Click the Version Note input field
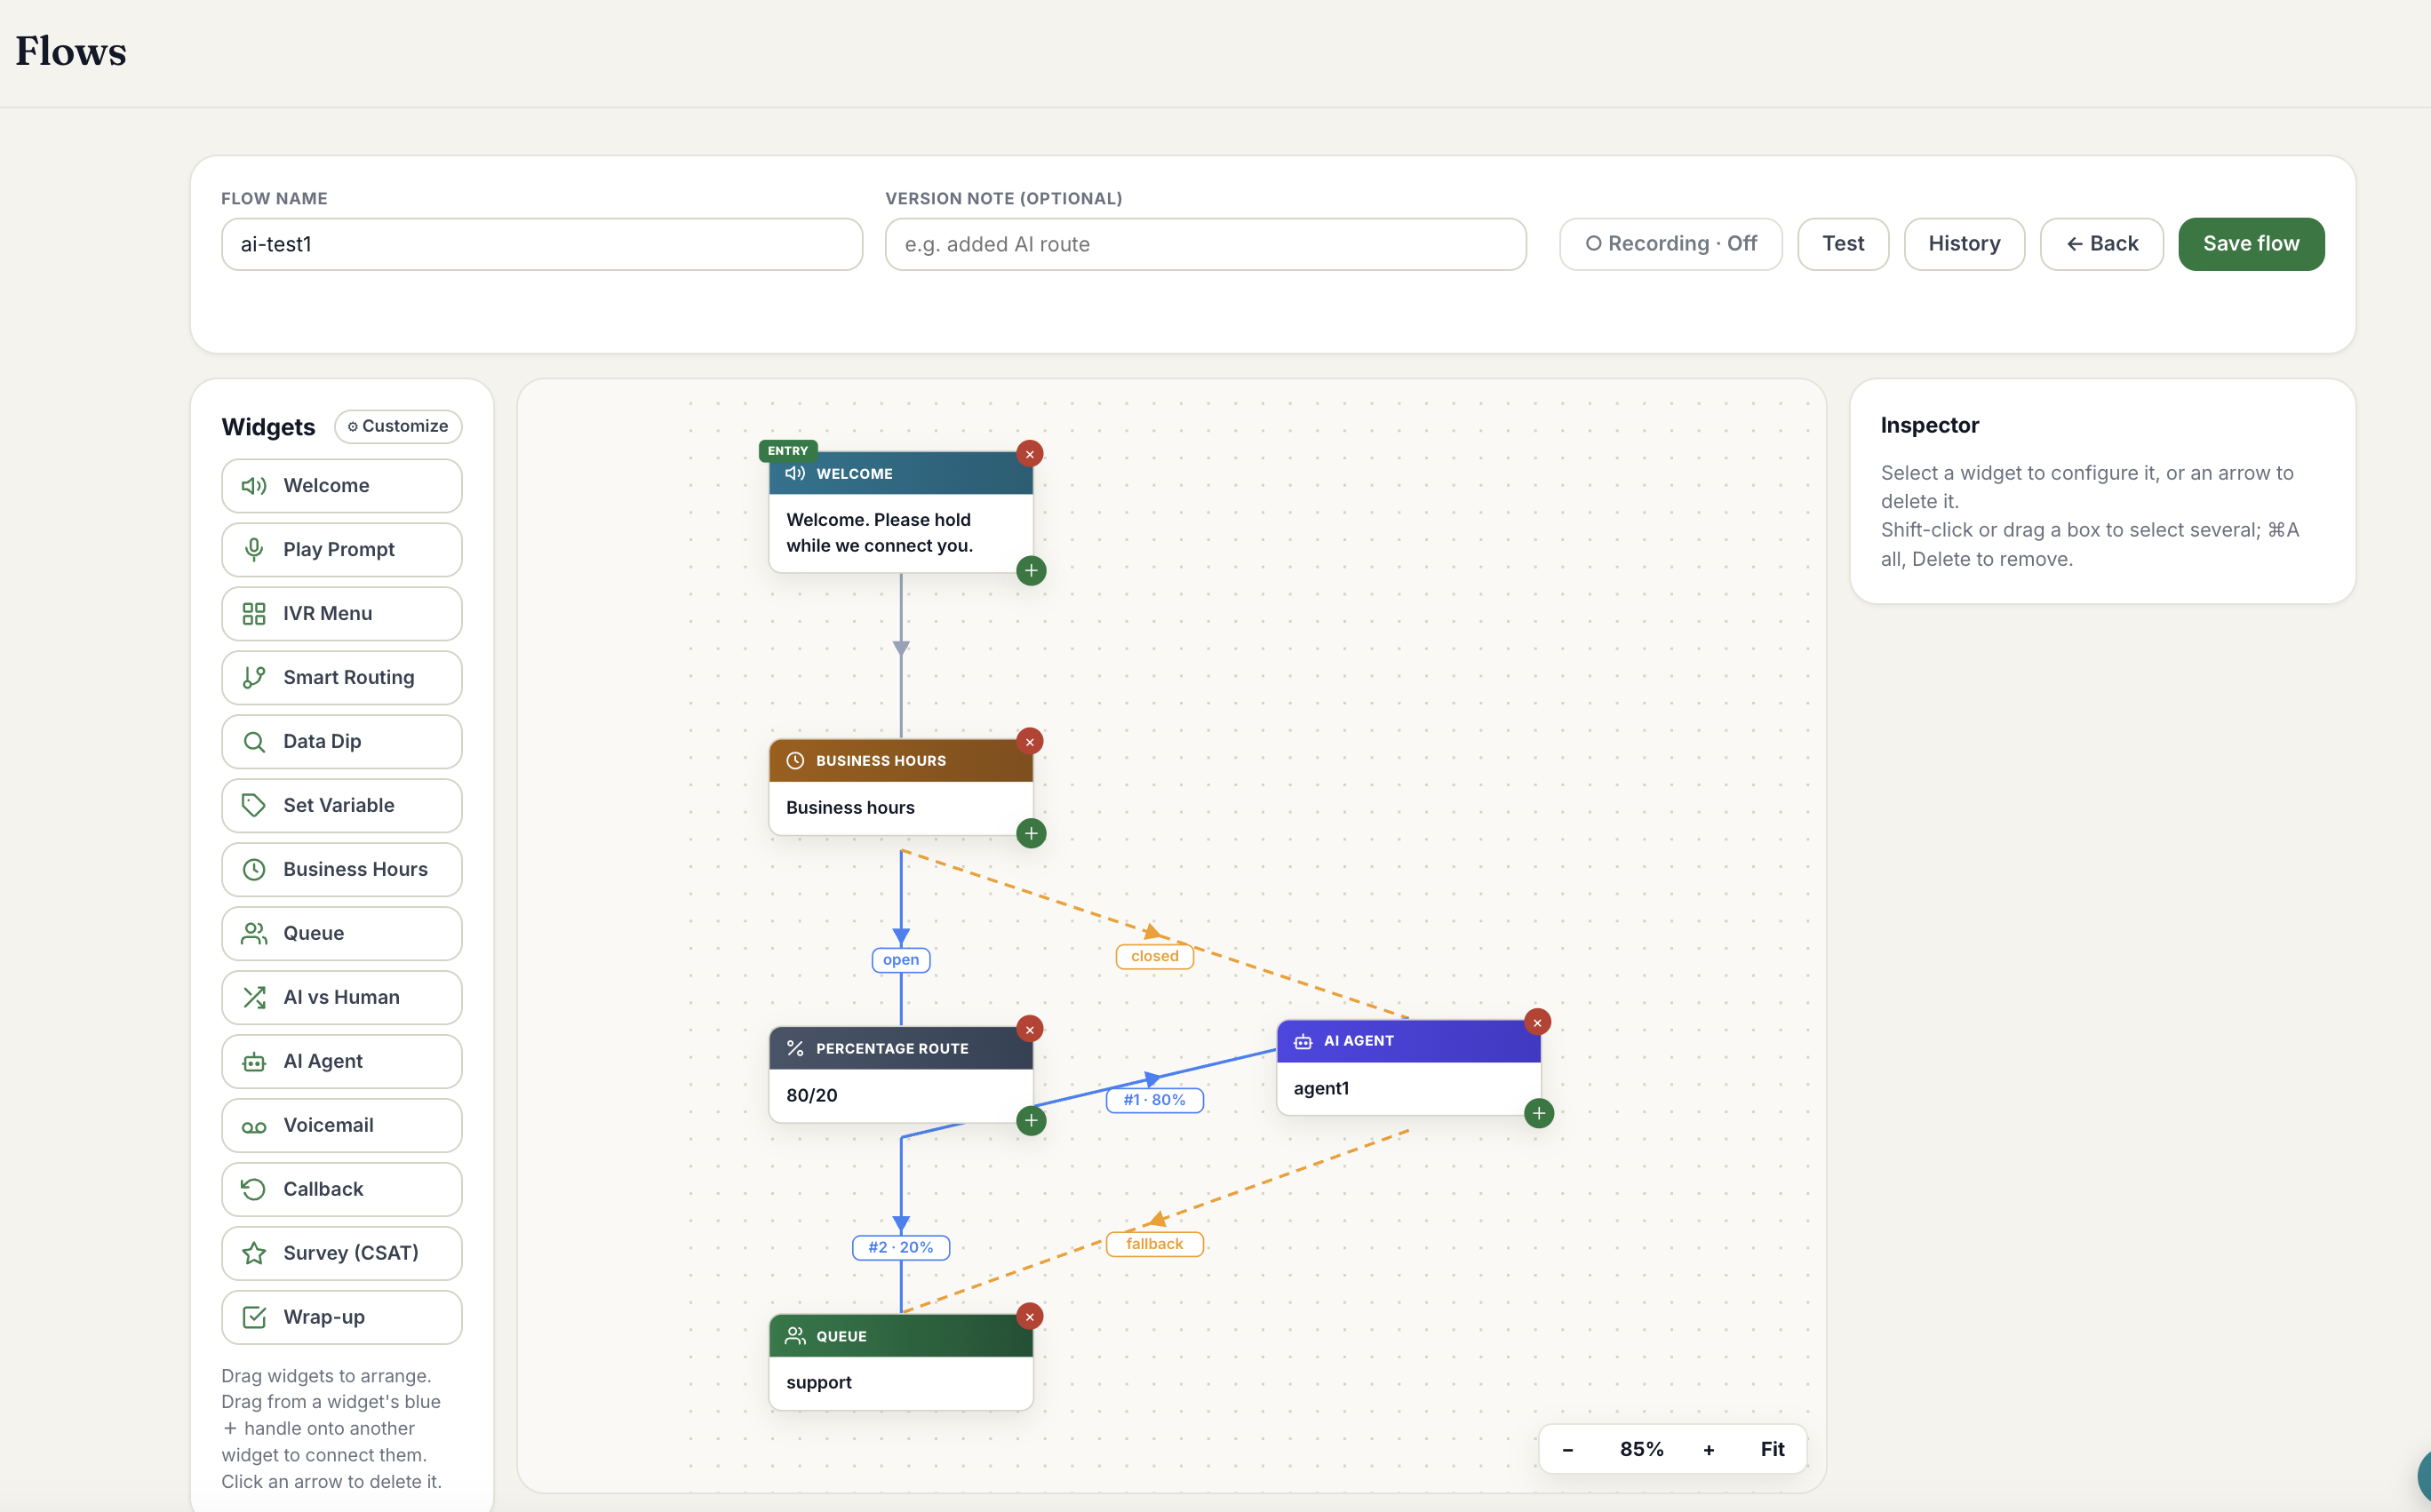The height and width of the screenshot is (1512, 2431). point(1205,244)
